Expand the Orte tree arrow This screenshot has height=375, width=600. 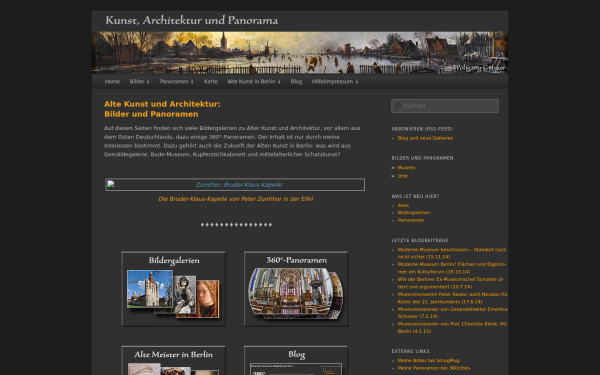[x=393, y=176]
